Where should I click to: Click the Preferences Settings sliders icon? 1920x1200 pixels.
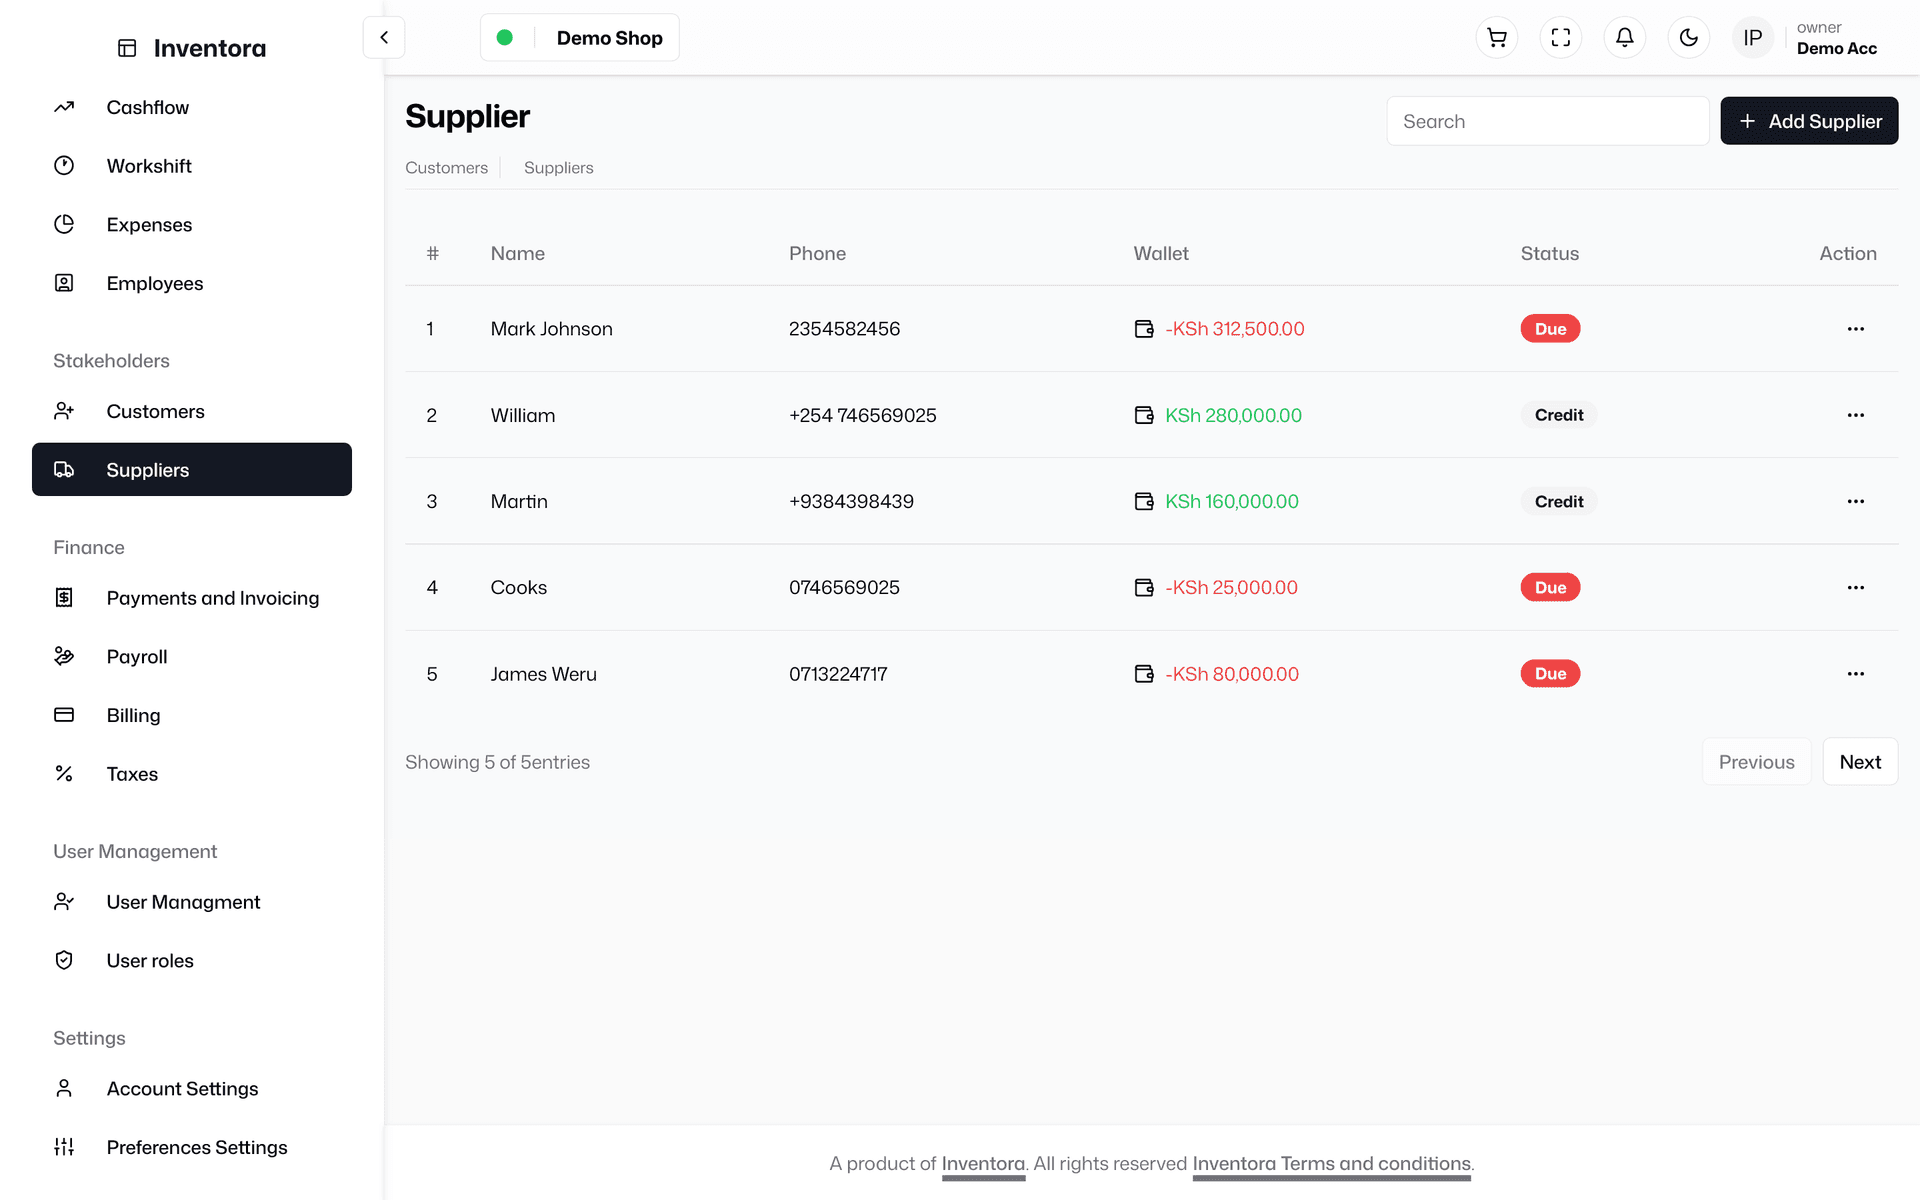pyautogui.click(x=64, y=1147)
